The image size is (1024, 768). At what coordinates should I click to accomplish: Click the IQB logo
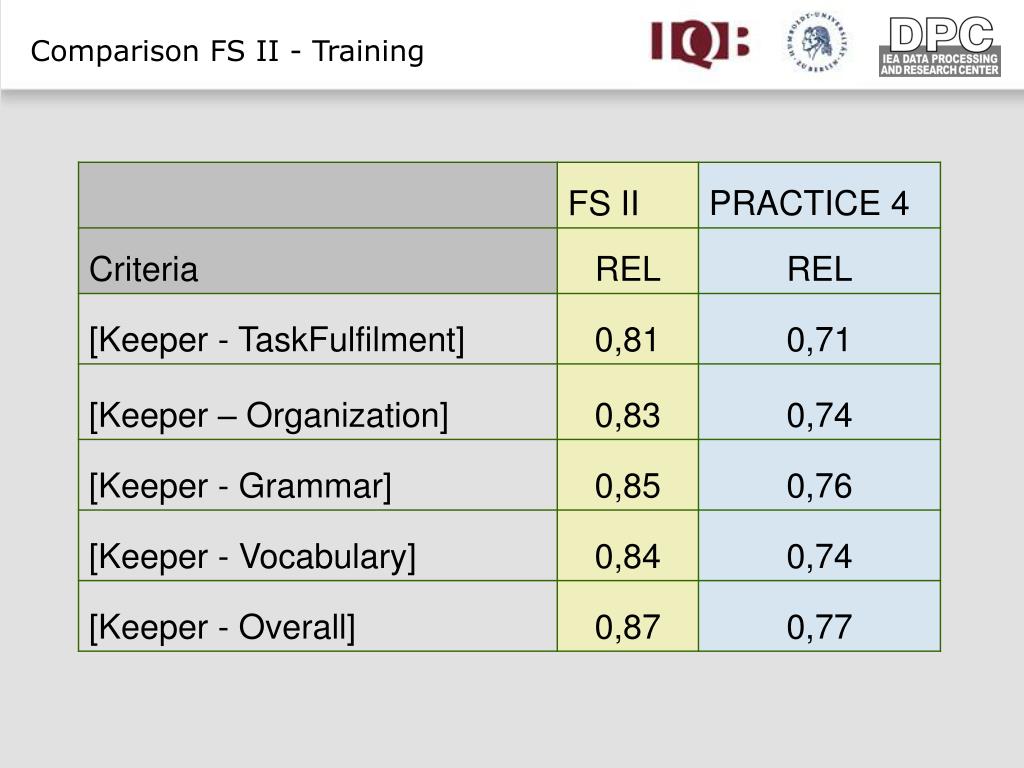click(x=699, y=43)
